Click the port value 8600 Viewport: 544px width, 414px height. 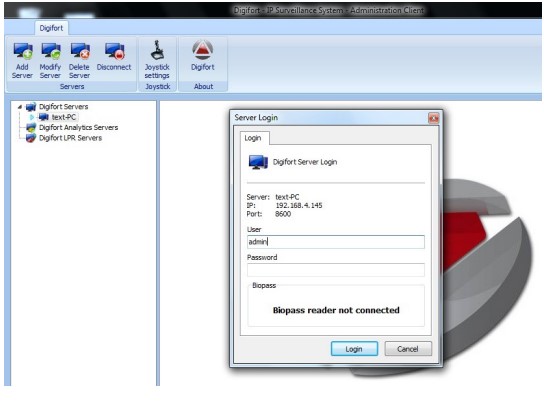tap(283, 214)
